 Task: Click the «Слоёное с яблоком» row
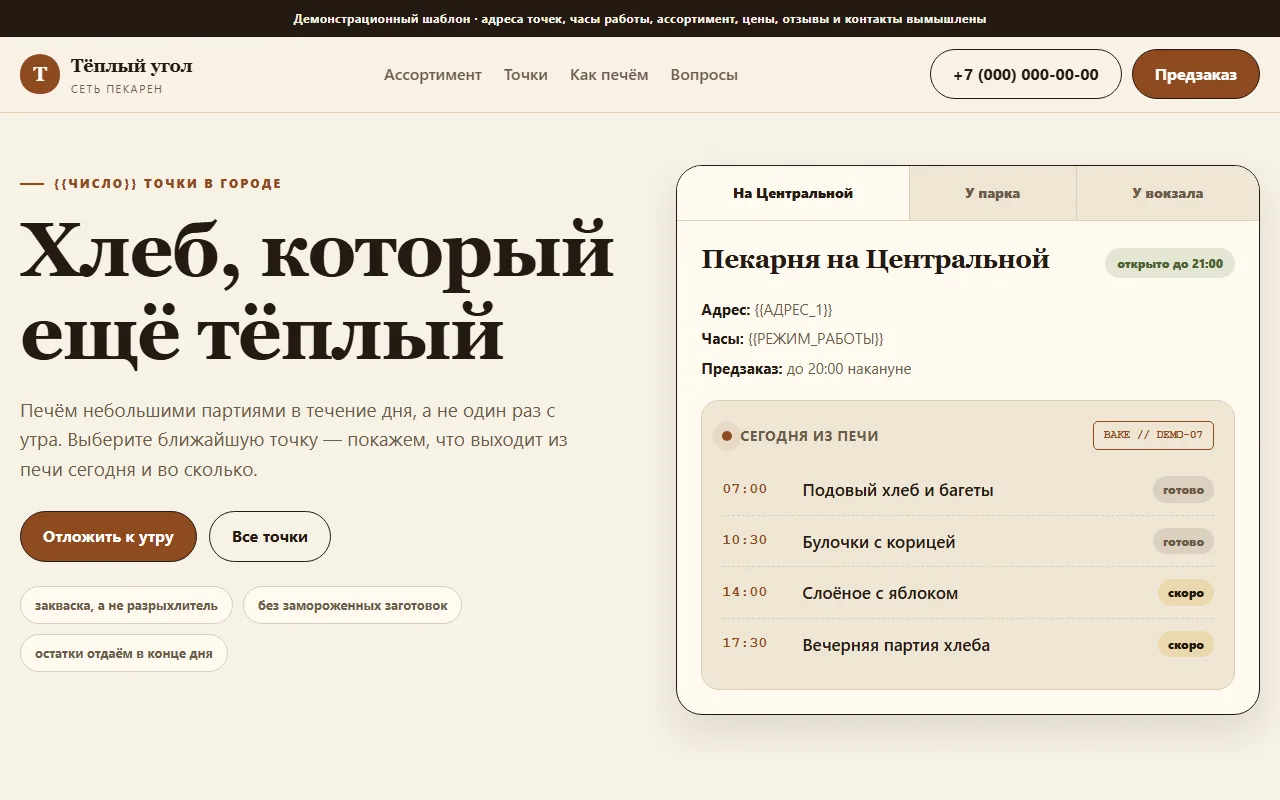click(x=968, y=593)
